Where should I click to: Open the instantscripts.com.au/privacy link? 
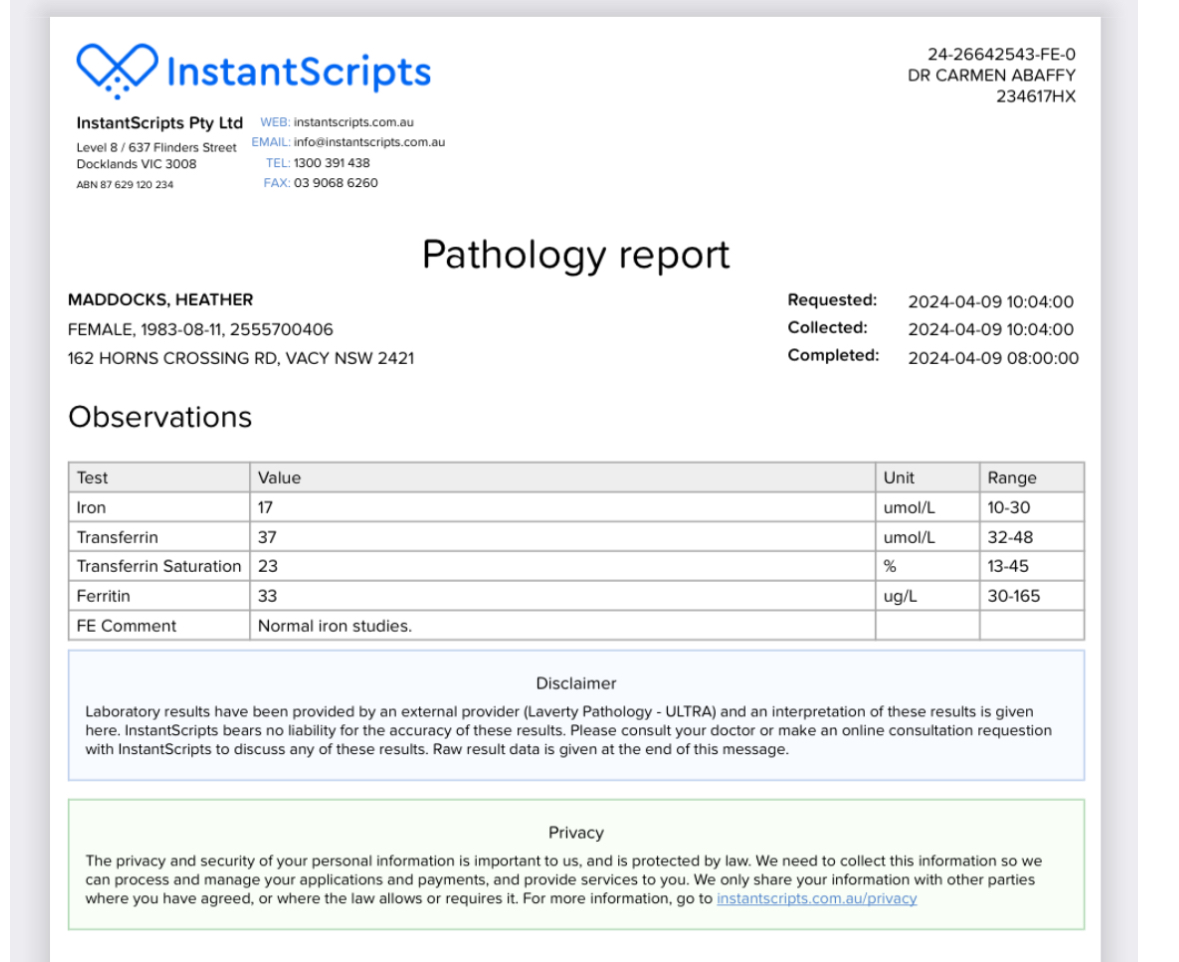pos(816,899)
